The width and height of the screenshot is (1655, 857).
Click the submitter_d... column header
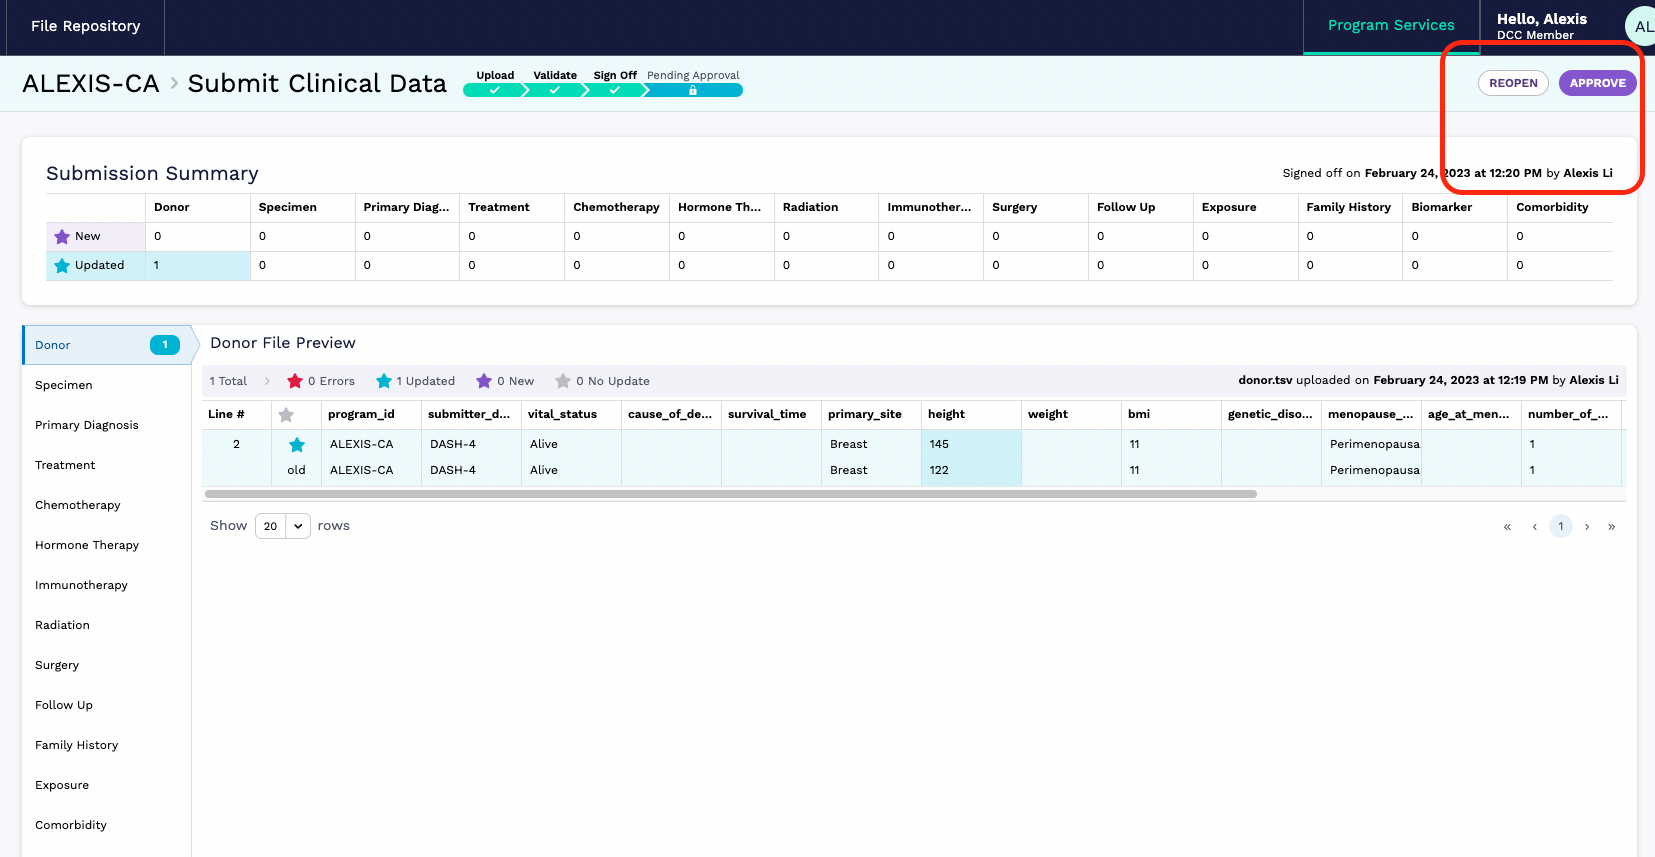coord(469,414)
